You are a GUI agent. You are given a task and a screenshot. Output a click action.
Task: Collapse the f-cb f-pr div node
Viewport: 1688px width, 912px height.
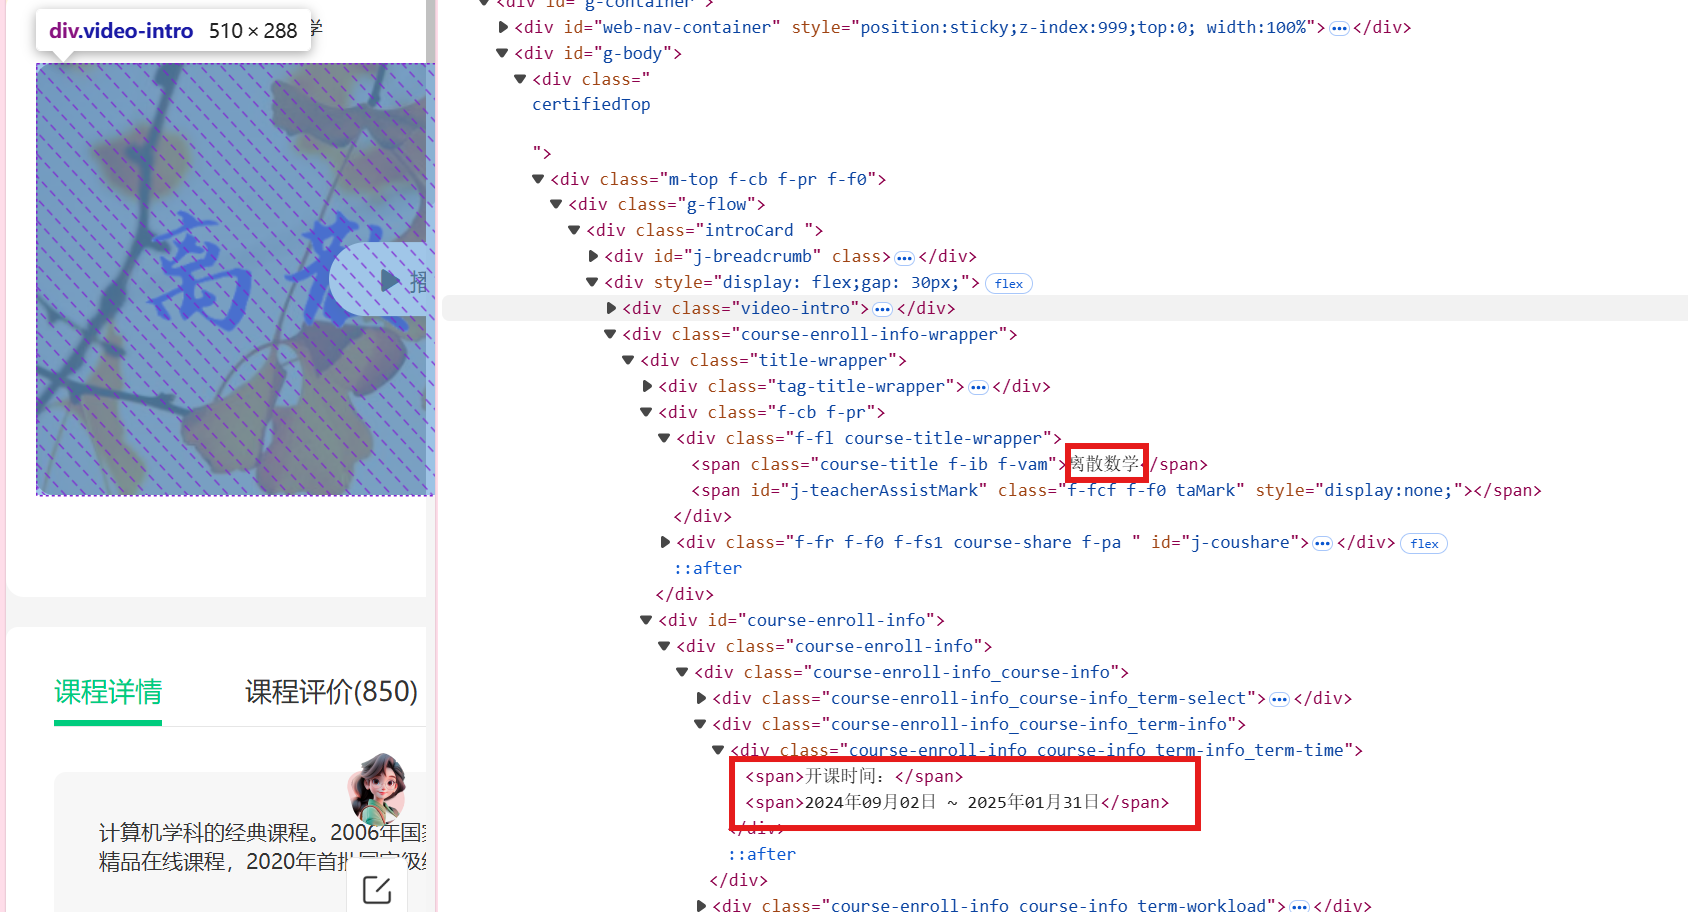click(647, 412)
